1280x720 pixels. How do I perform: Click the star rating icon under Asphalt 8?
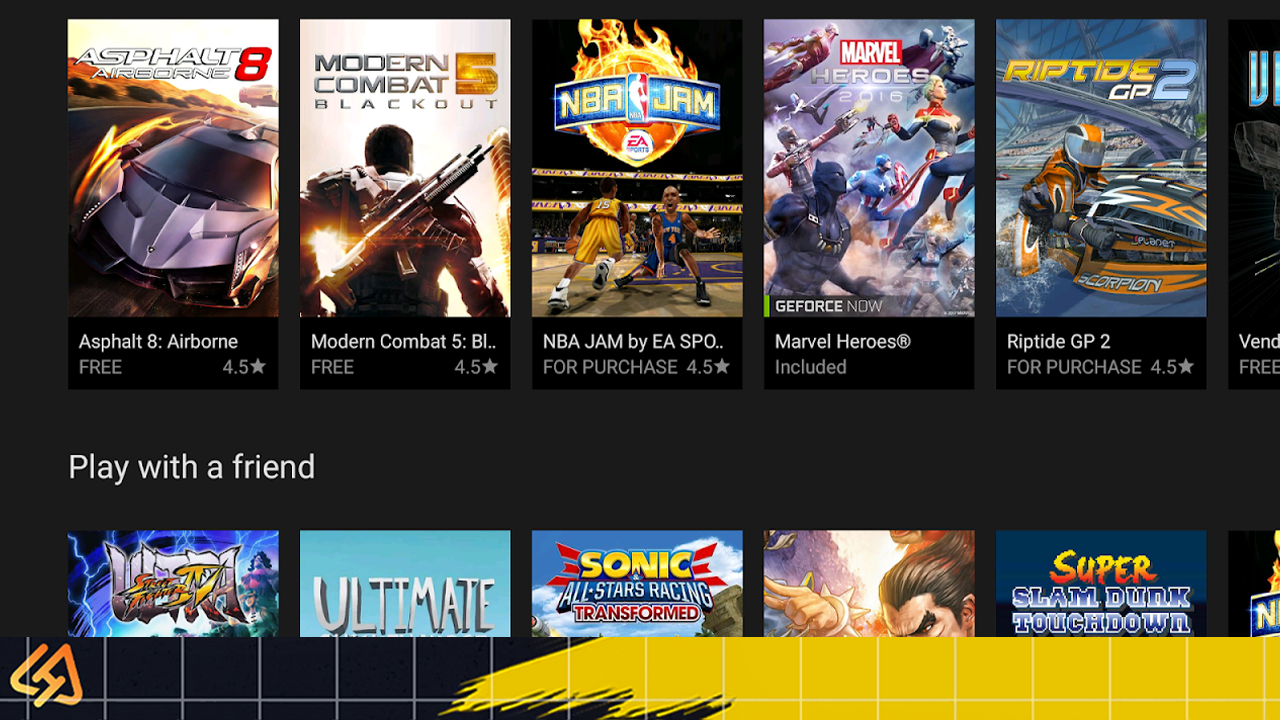(258, 367)
